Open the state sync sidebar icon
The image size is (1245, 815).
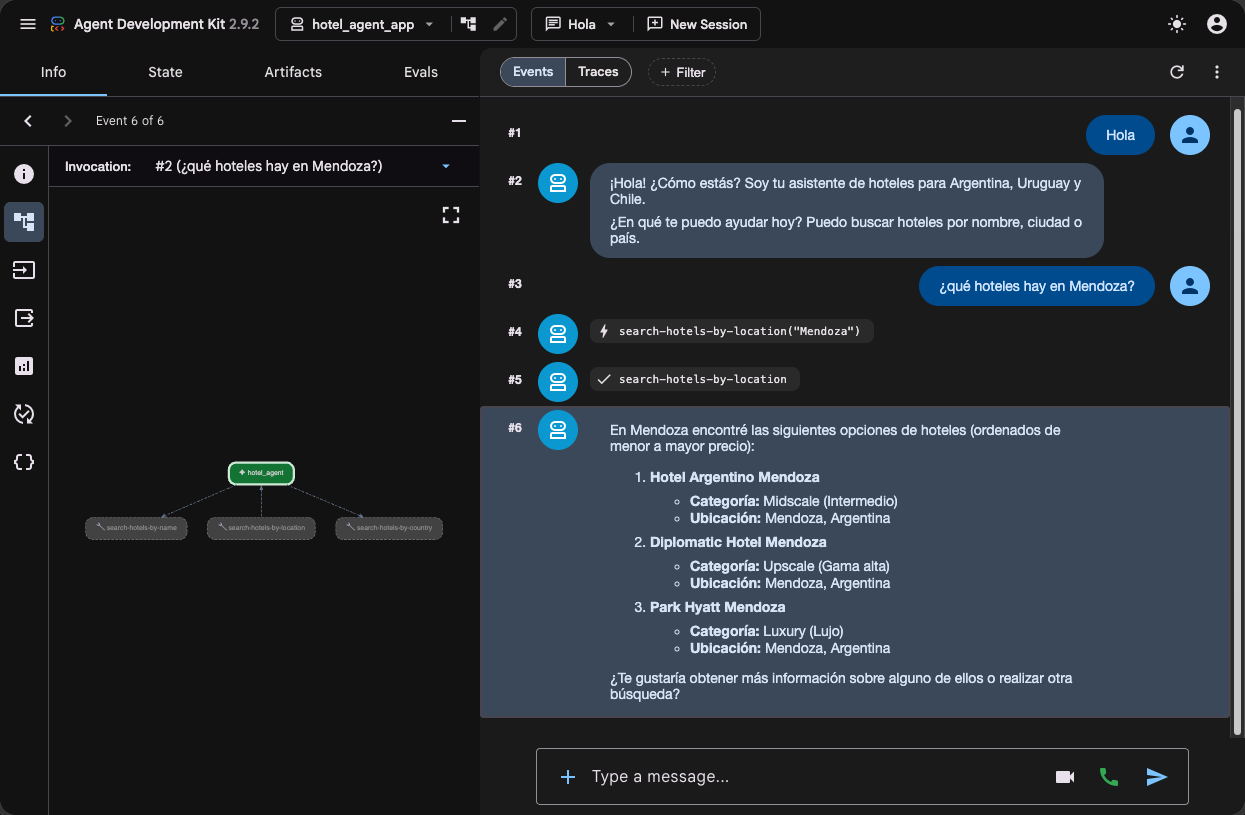click(x=24, y=414)
